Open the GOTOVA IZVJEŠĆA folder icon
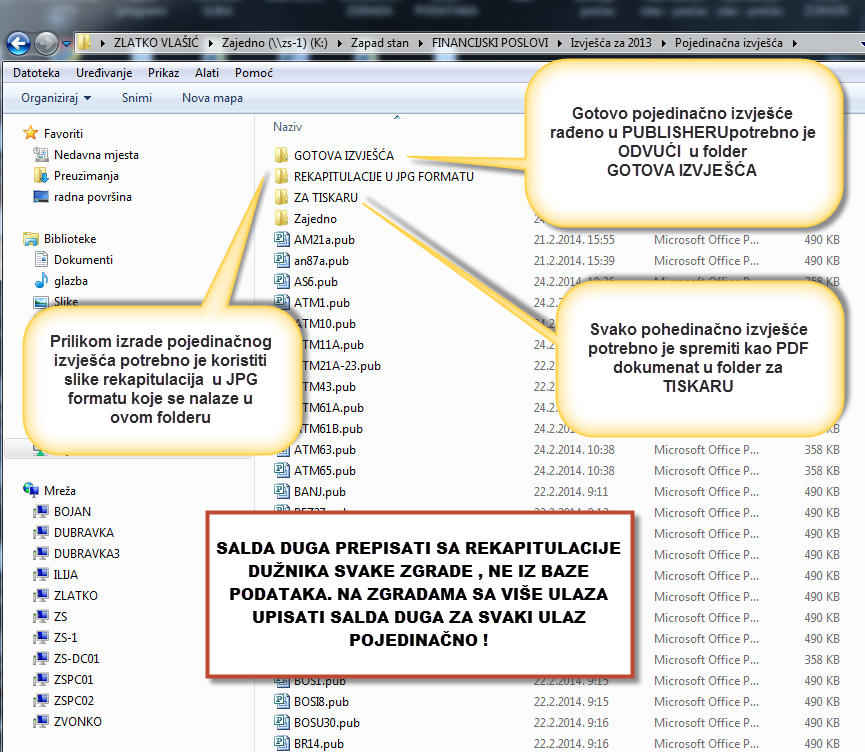865x752 pixels. click(x=281, y=155)
